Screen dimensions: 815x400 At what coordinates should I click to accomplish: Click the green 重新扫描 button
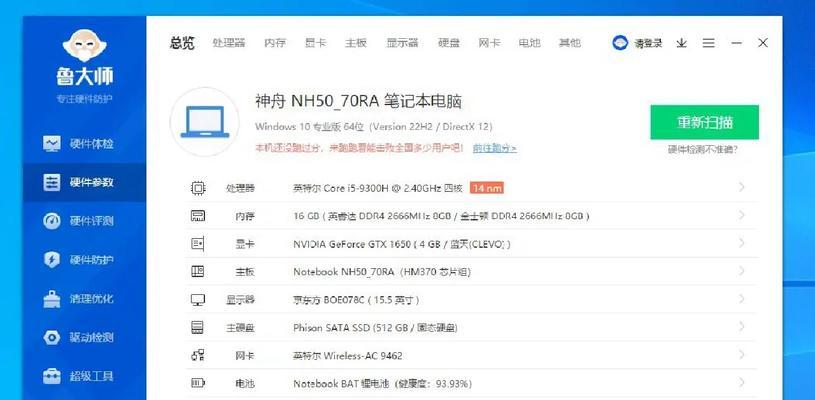click(704, 122)
